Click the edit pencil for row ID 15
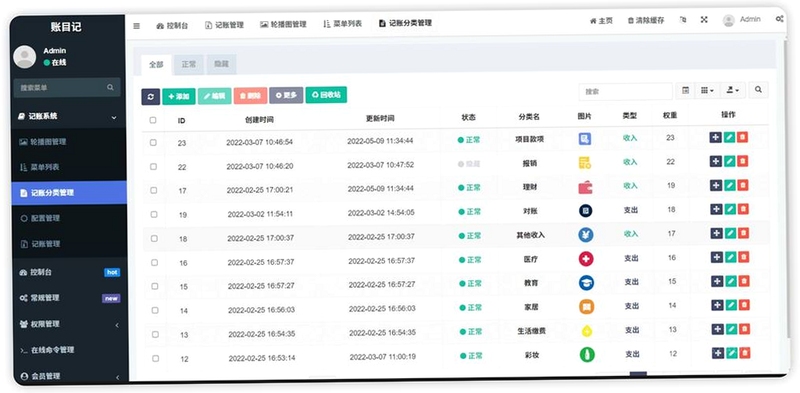 click(731, 281)
